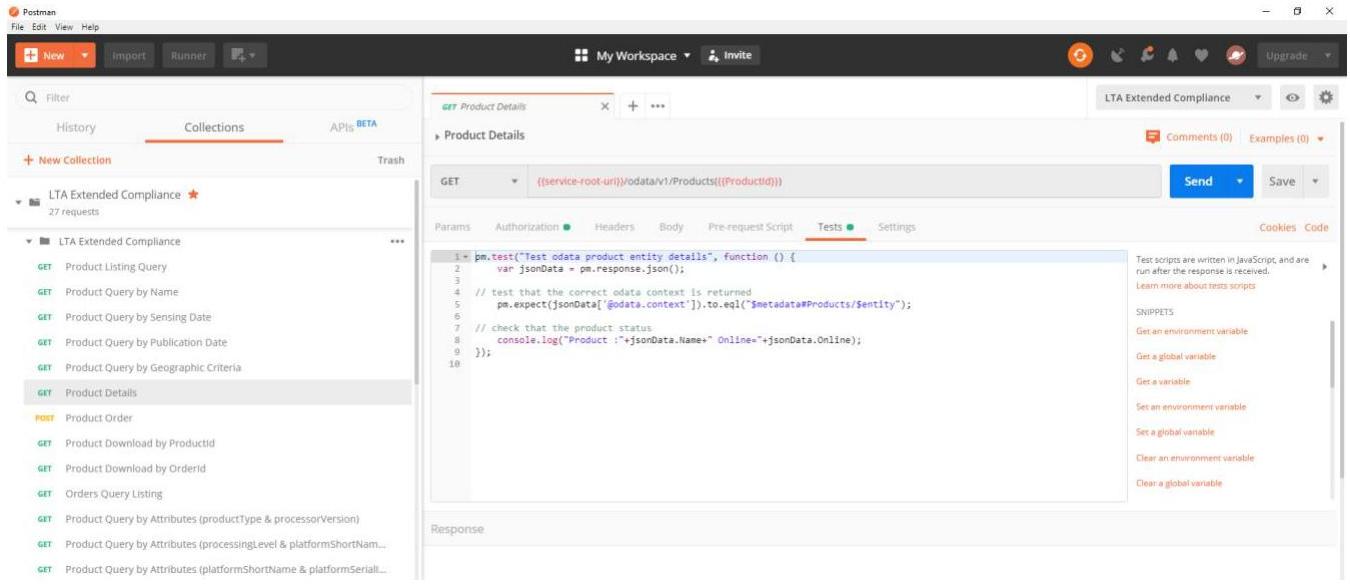Click environment quick look eye icon
Viewport: 1350px width, 585px height.
click(1293, 98)
